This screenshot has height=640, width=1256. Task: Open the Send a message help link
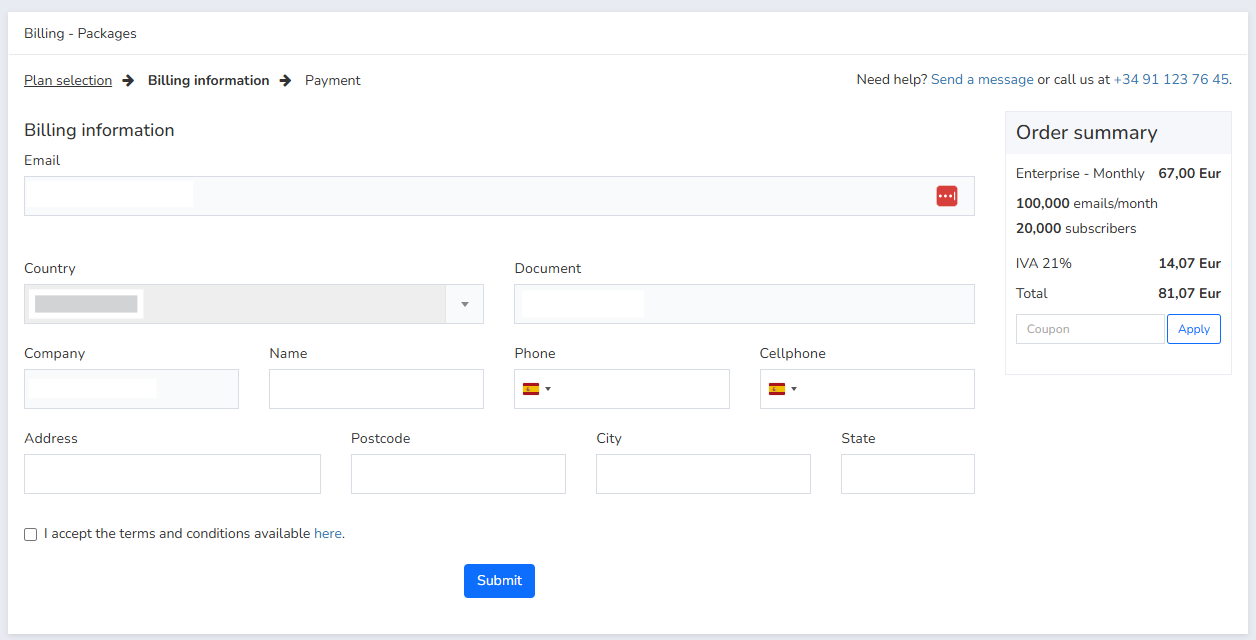(x=982, y=79)
